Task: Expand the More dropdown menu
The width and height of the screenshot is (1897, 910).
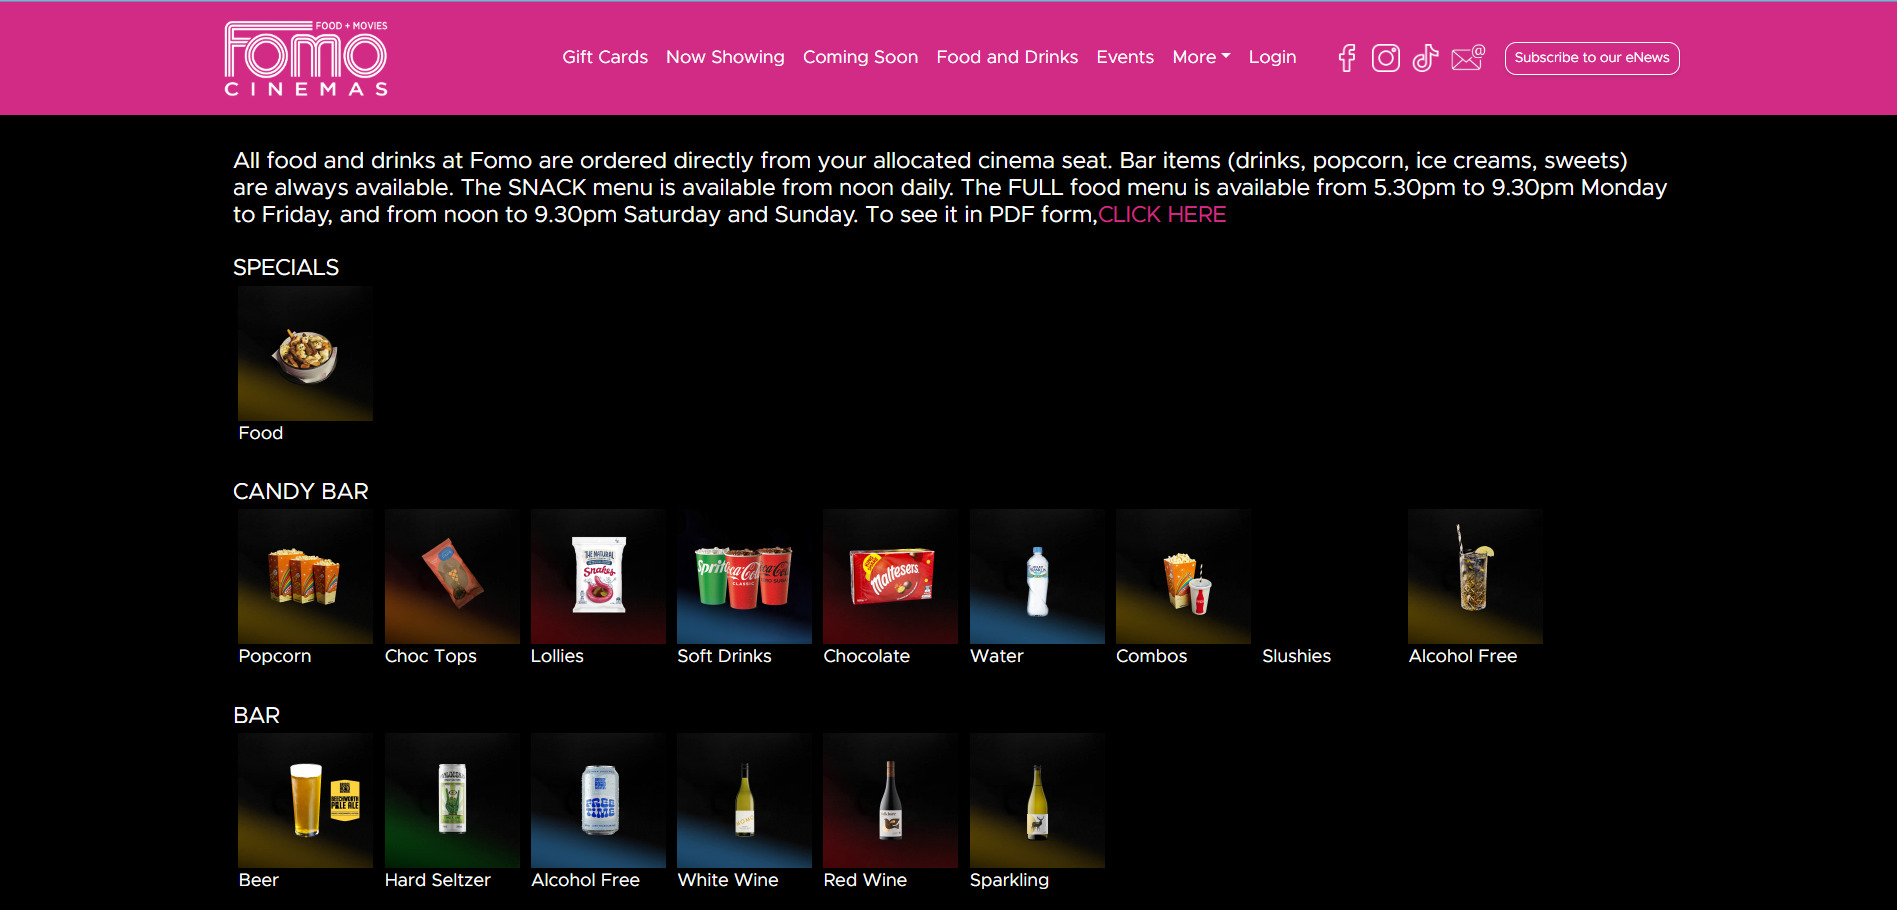Action: tap(1201, 57)
